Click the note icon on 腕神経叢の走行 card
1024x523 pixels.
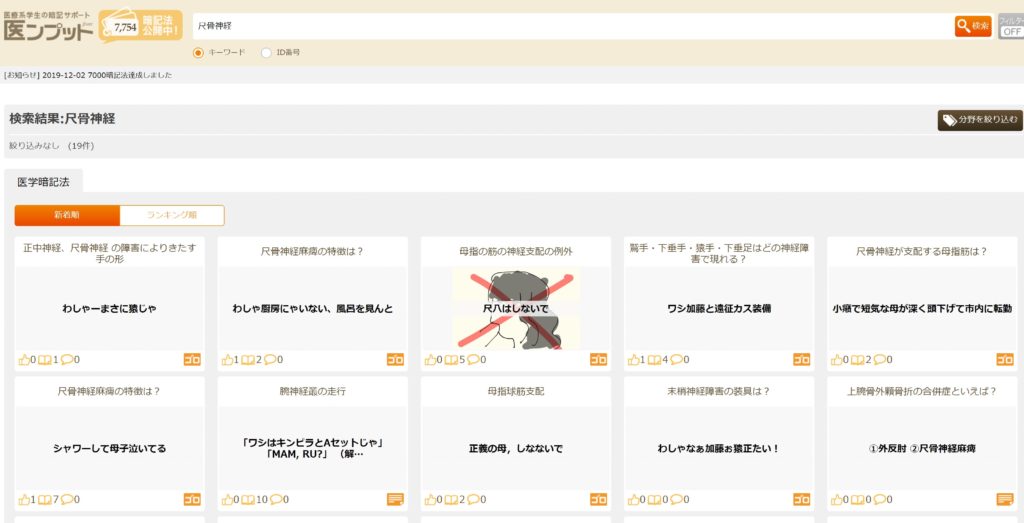click(395, 499)
